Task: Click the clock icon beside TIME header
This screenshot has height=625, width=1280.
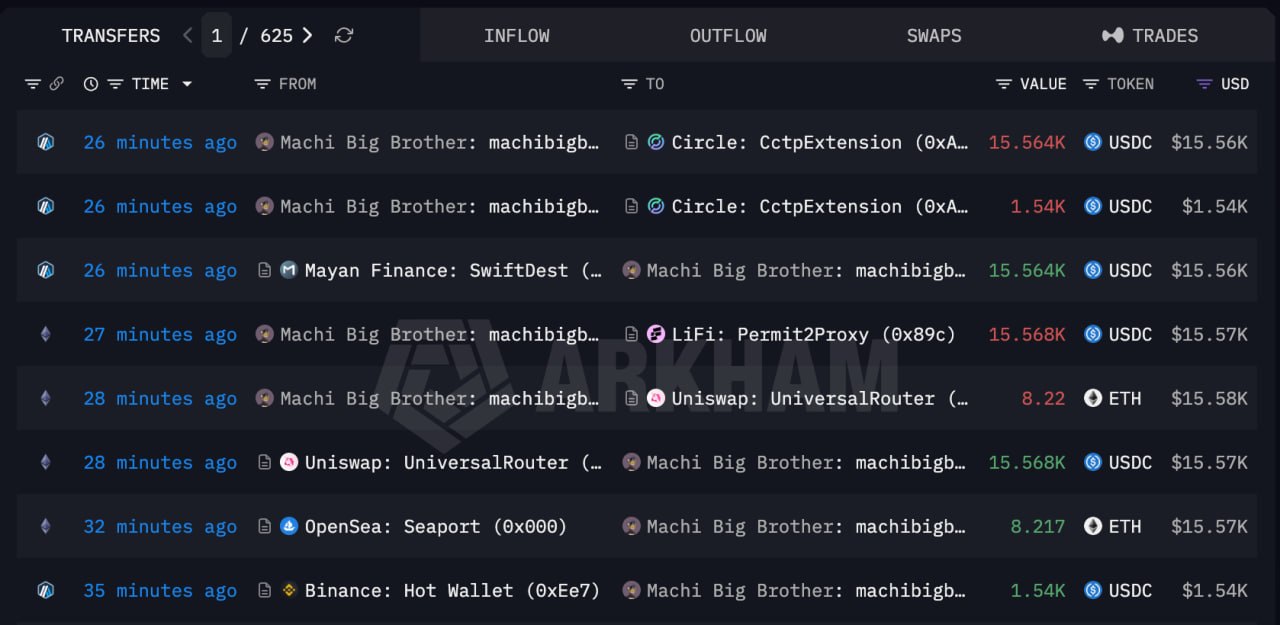Action: [x=91, y=84]
